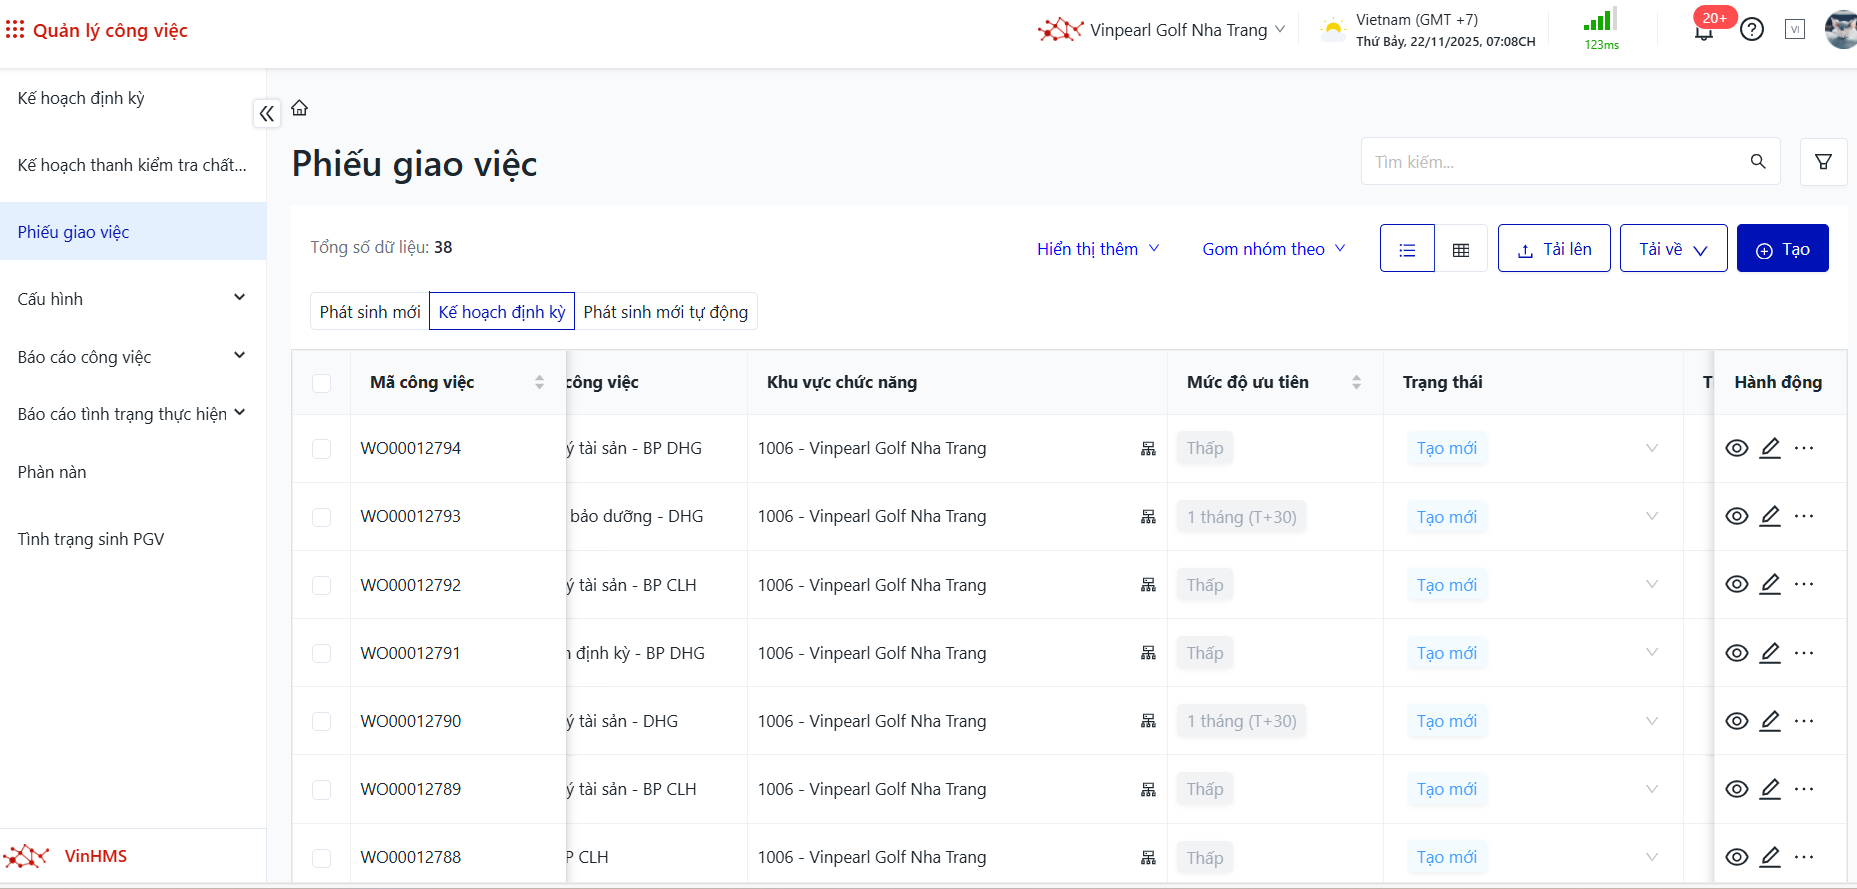This screenshot has height=889, width=1857.
Task: View details of WO00012794 with eye icon
Action: pyautogui.click(x=1737, y=448)
